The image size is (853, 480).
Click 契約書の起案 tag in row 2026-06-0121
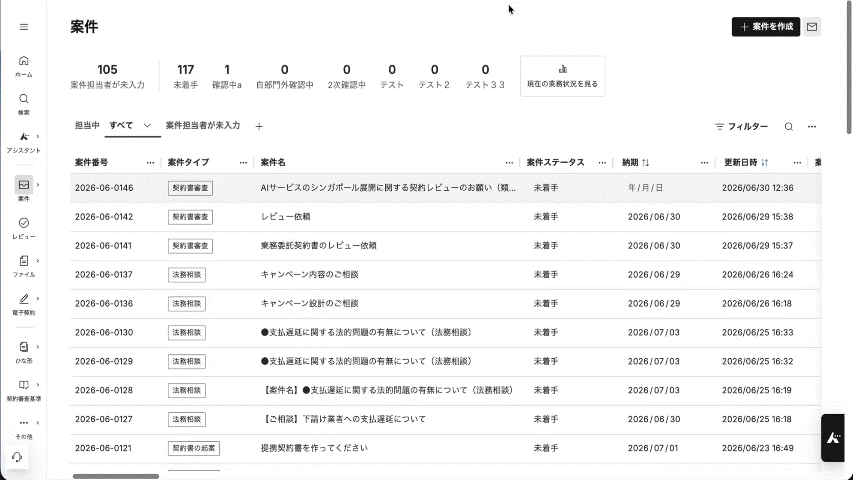tap(194, 448)
